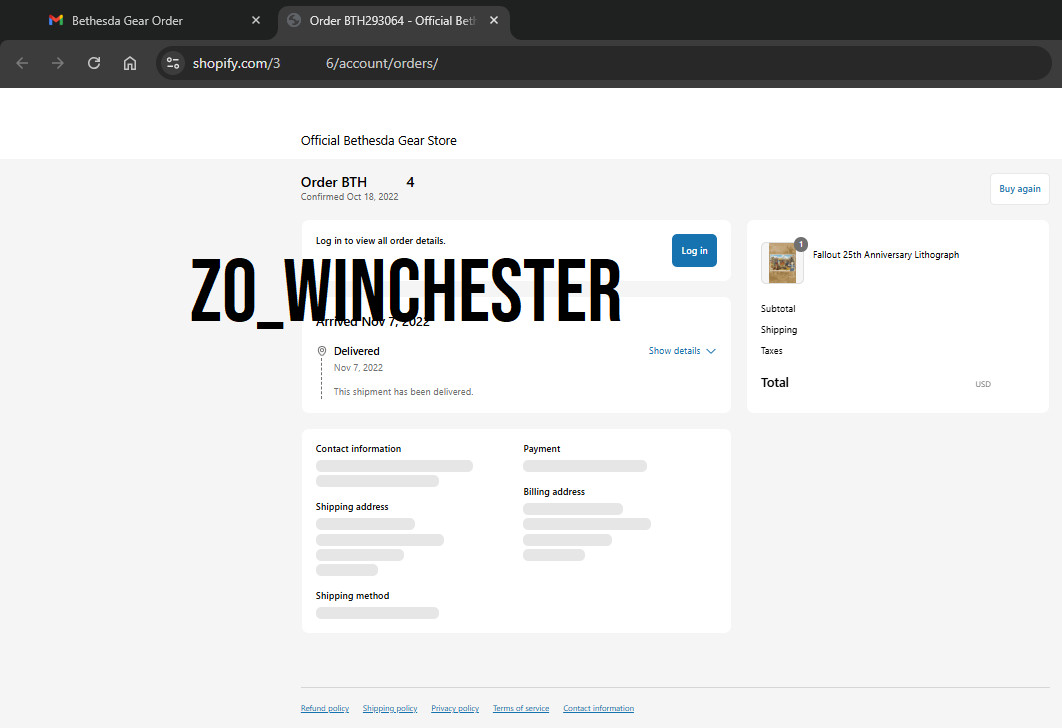Viewport: 1062px width, 728px height.
Task: Close the Bethesda Gear Order tab
Action: (256, 20)
